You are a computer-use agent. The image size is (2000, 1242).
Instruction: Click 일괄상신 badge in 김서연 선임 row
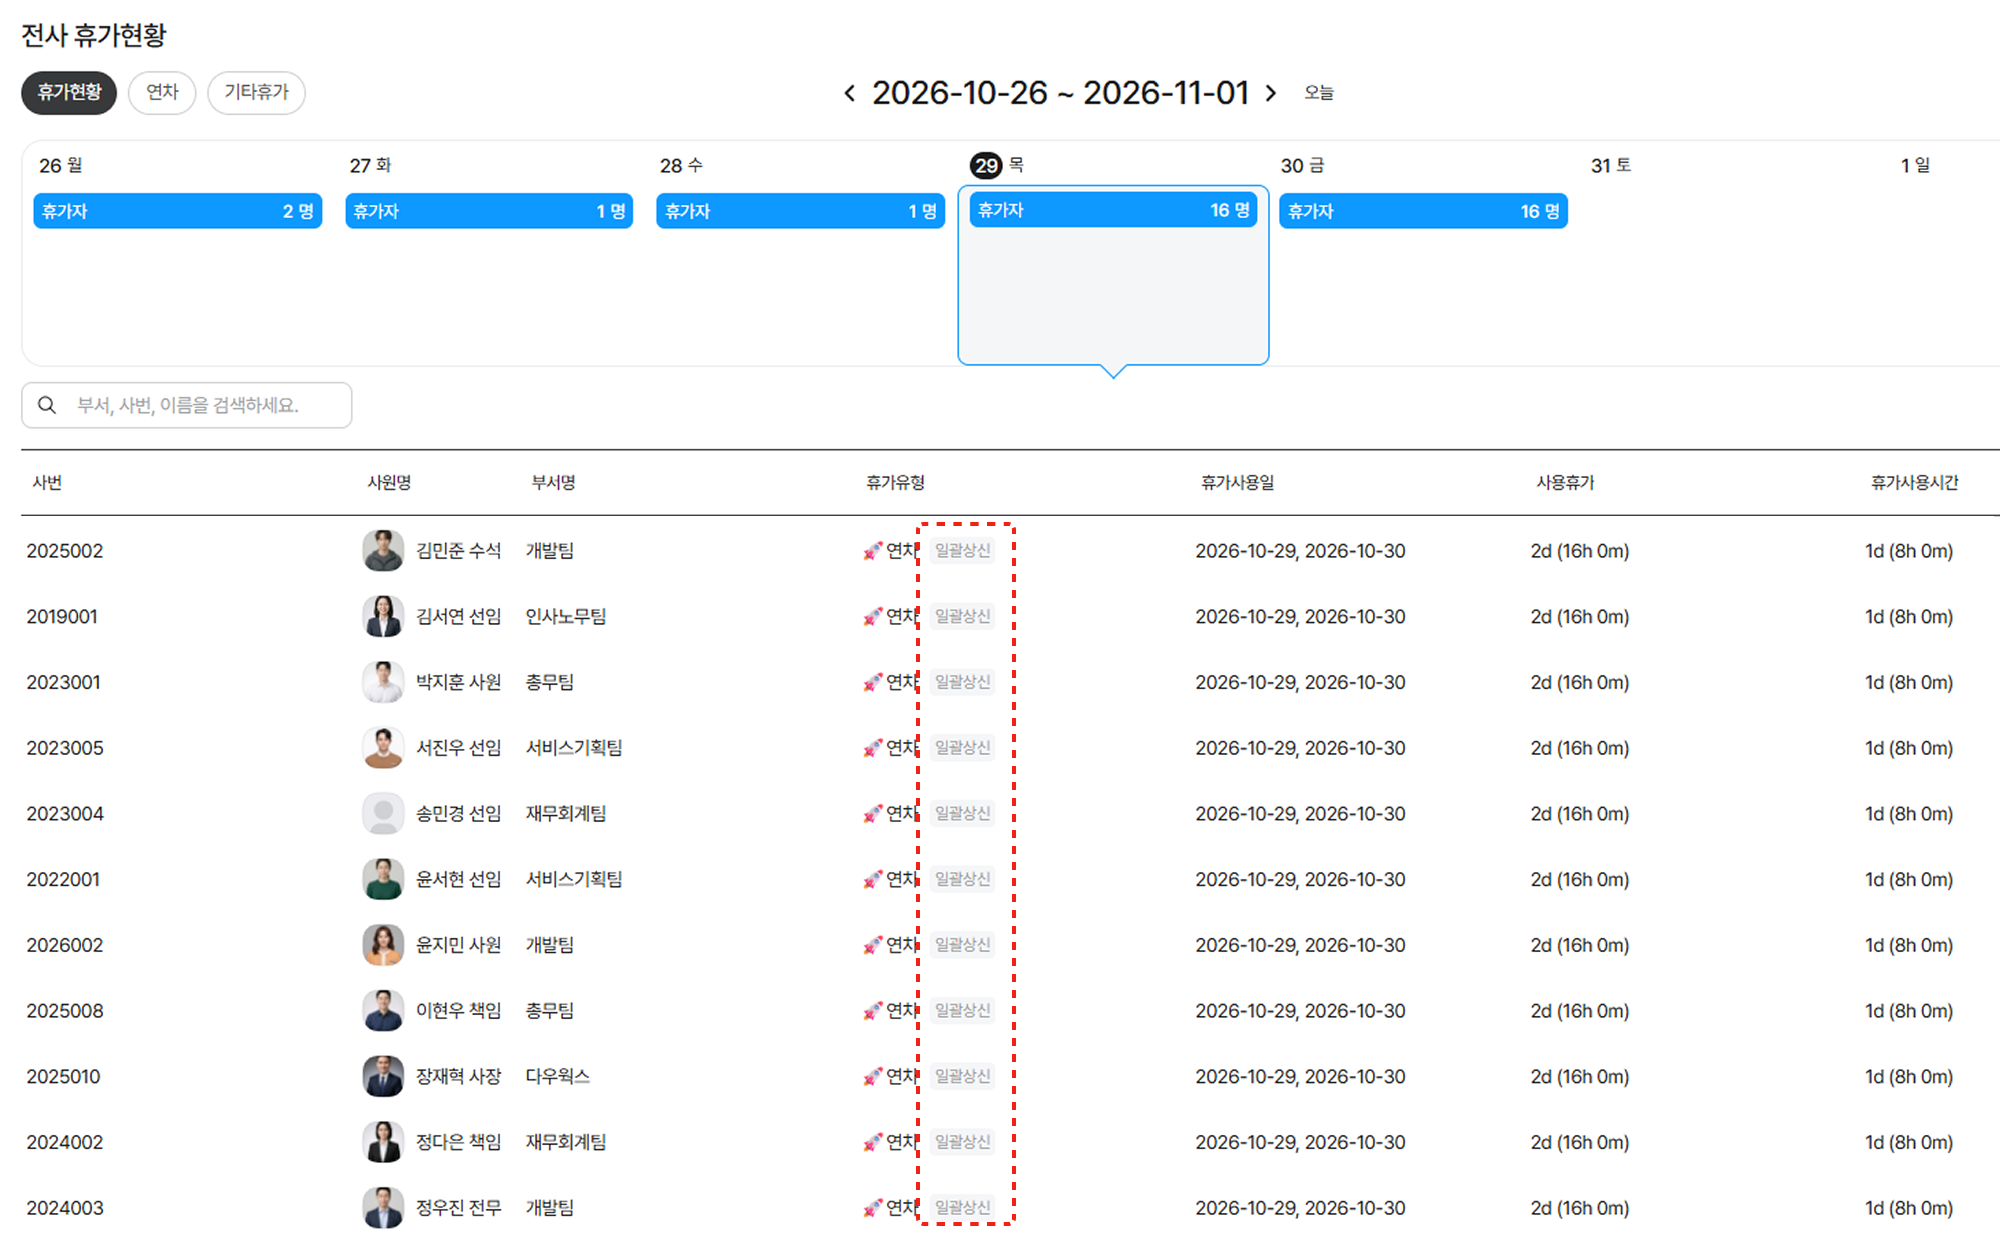963,617
